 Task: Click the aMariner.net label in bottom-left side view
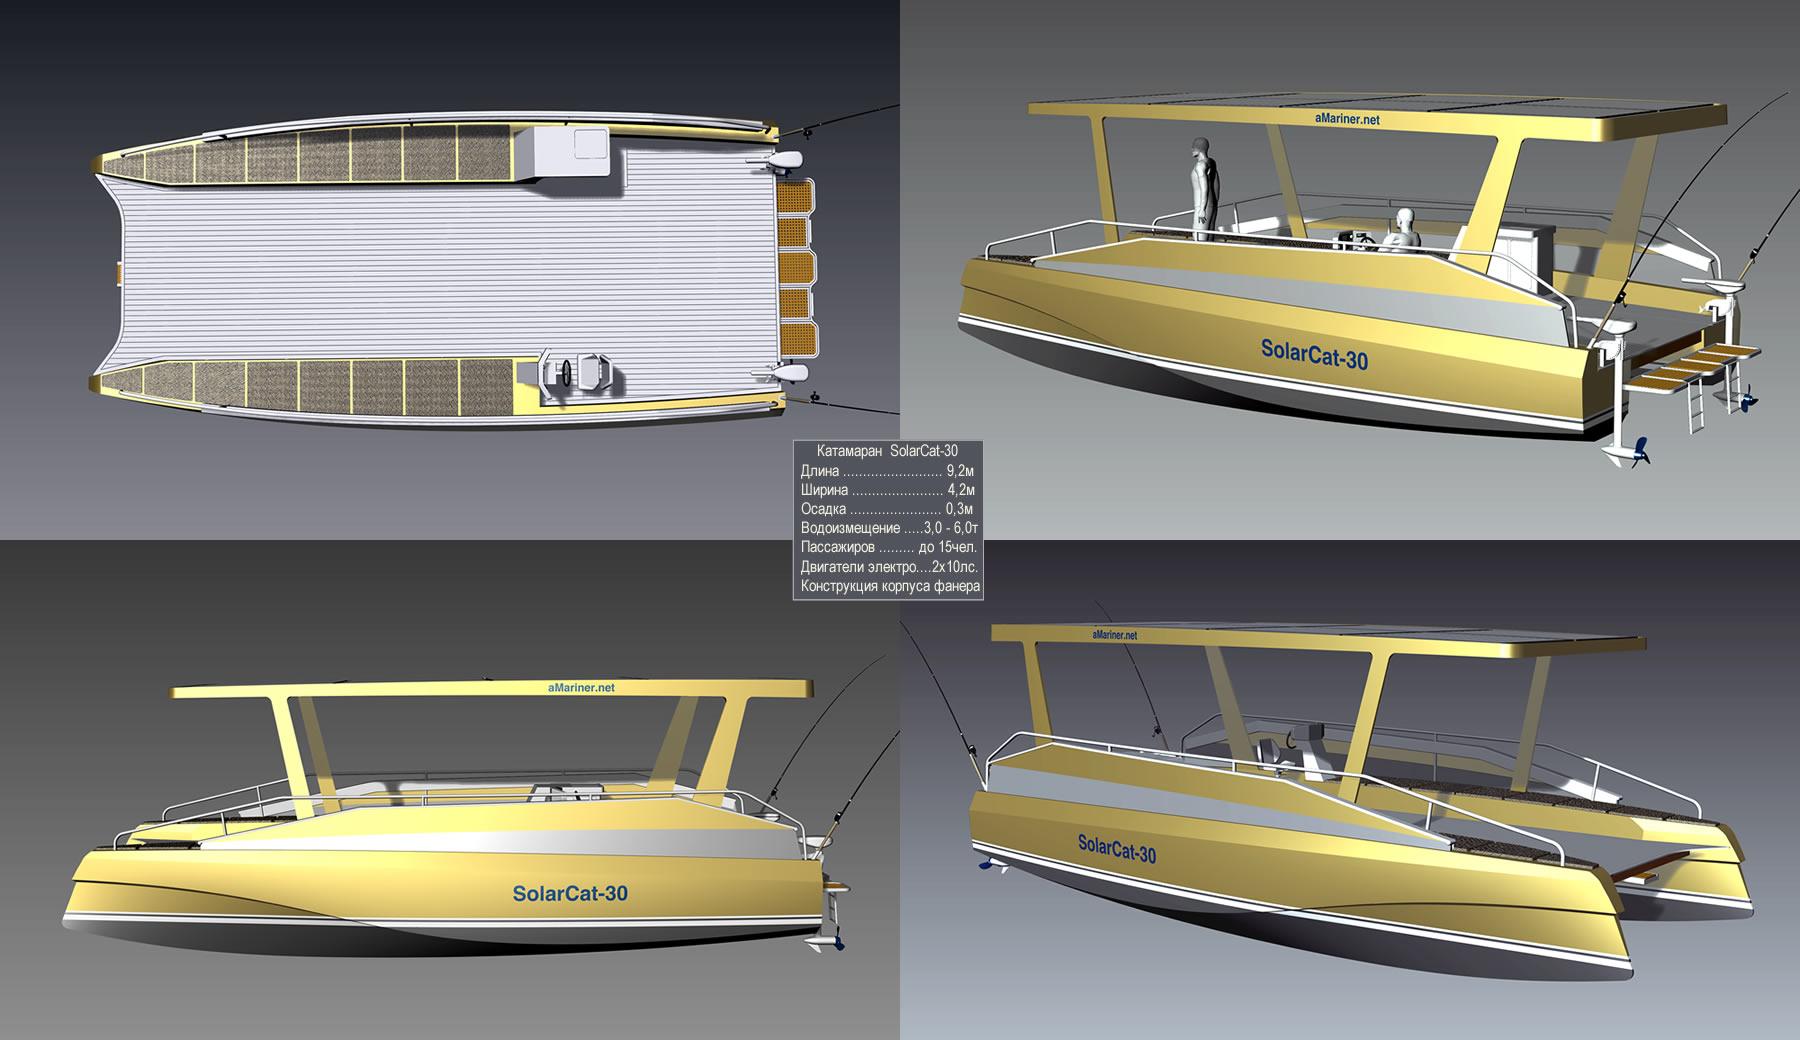[x=581, y=688]
